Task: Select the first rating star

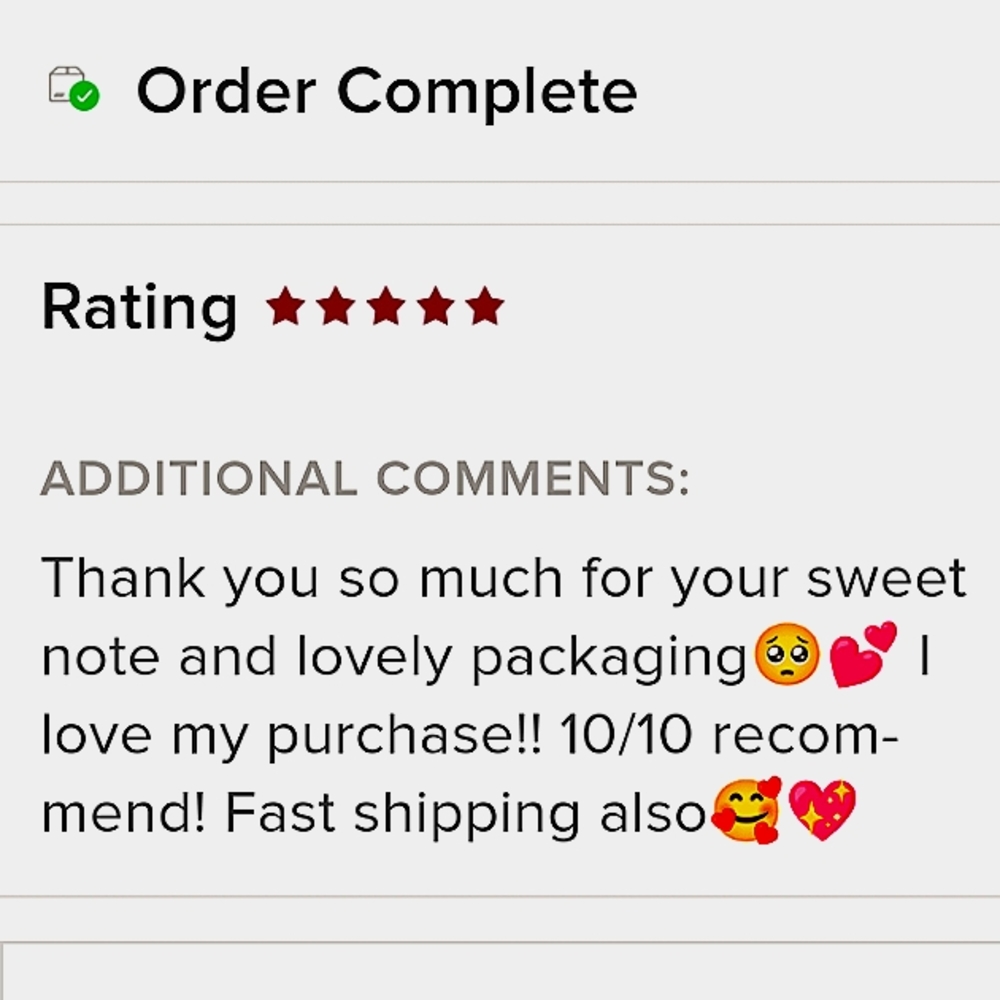Action: (286, 306)
